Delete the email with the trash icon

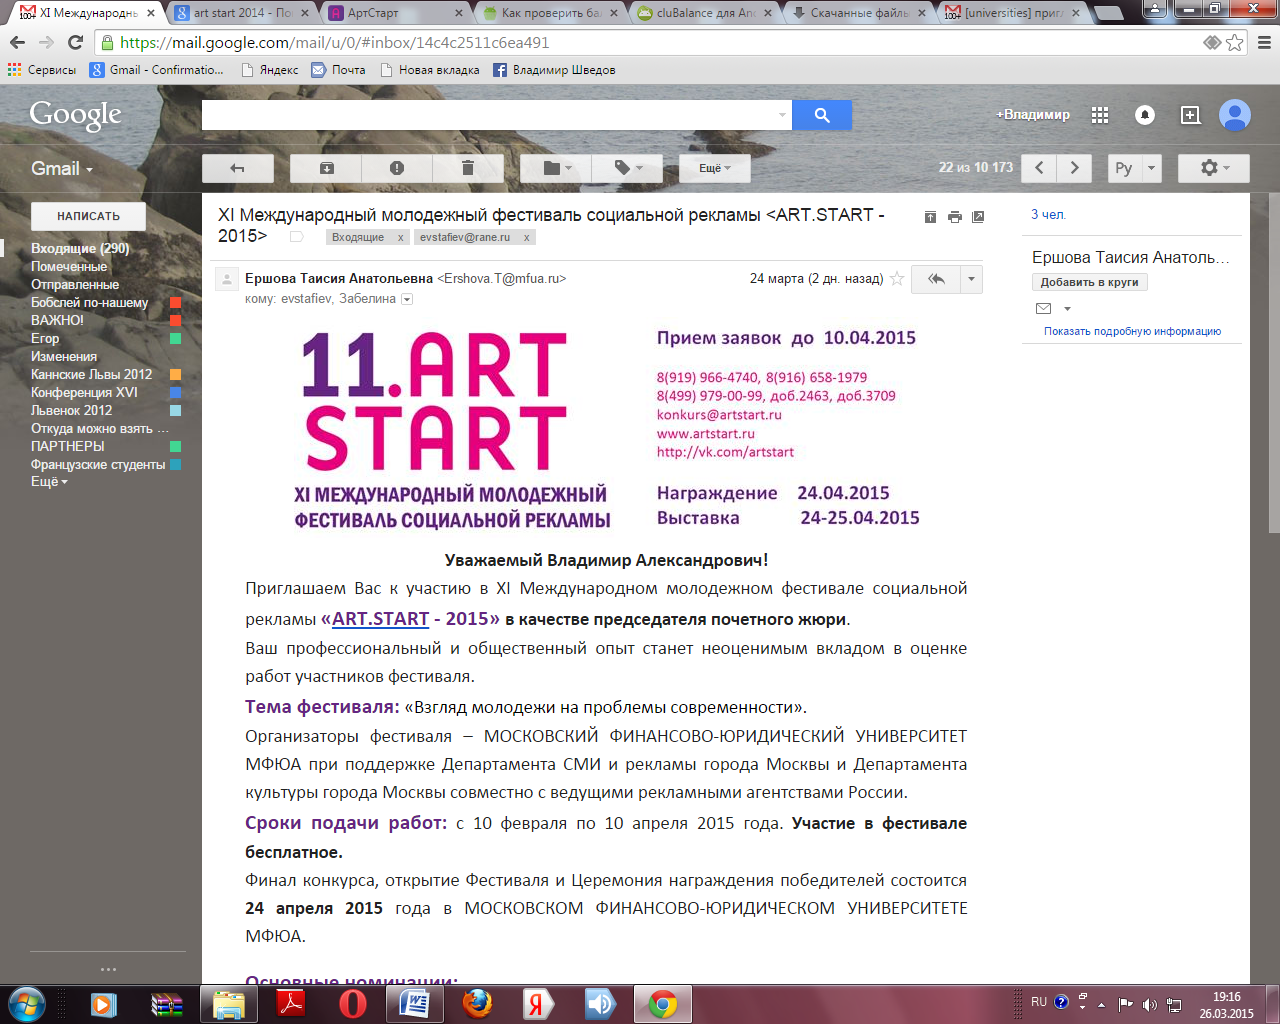tap(467, 168)
